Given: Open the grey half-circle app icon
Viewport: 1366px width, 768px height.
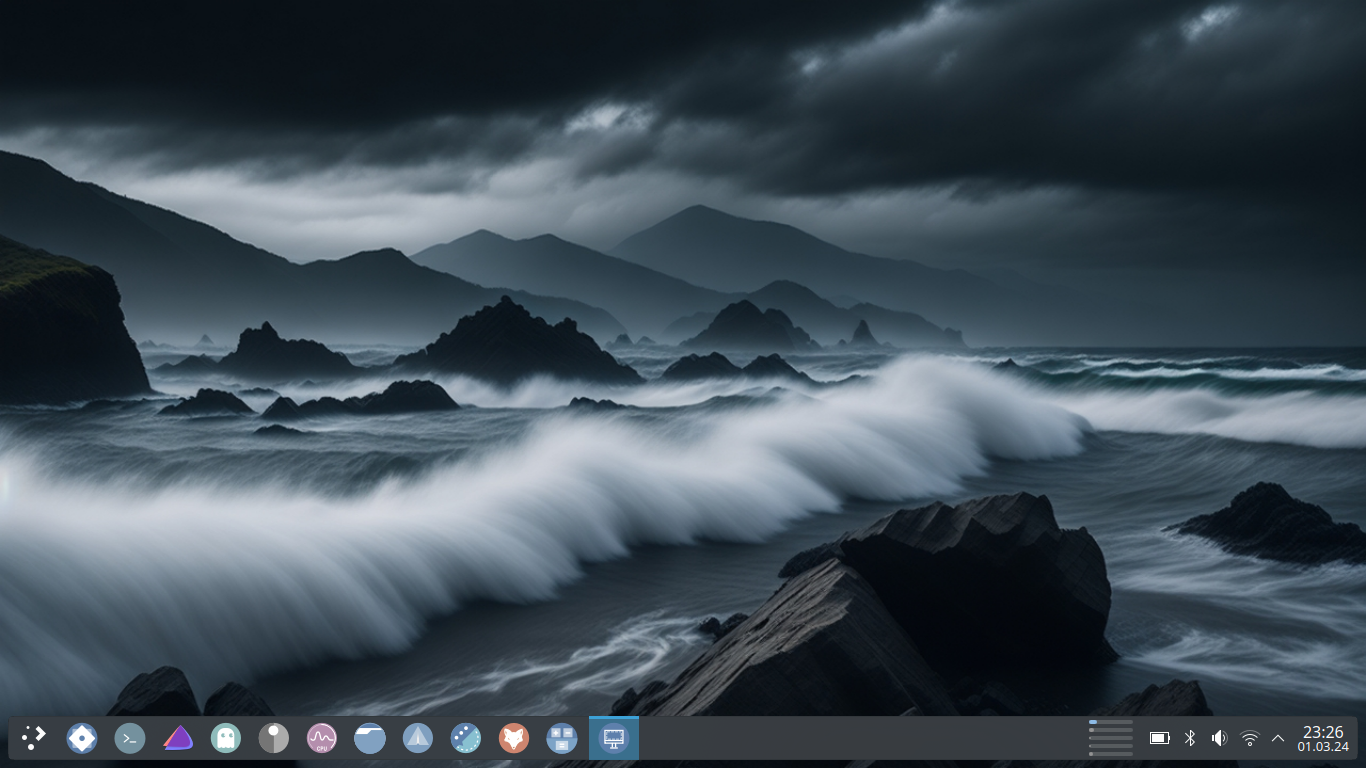Looking at the screenshot, I should click(x=274, y=739).
